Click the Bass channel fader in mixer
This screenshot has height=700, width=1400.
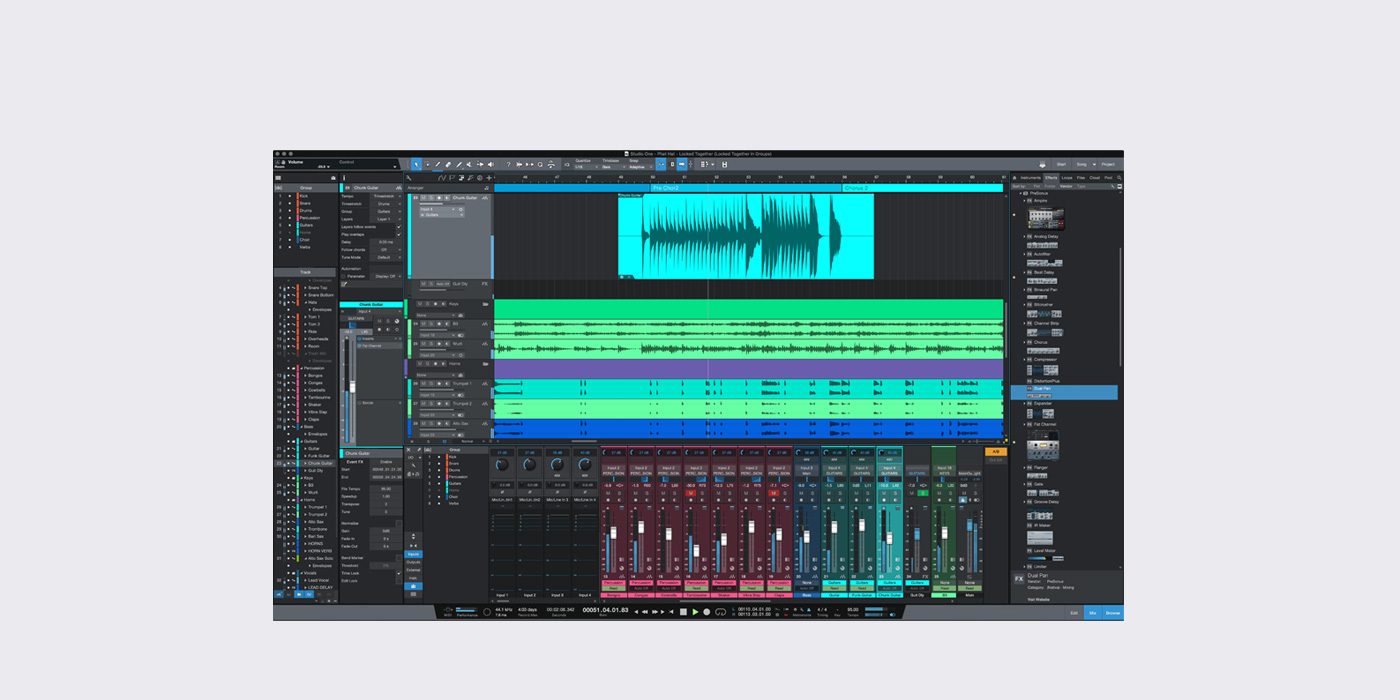pyautogui.click(x=807, y=537)
